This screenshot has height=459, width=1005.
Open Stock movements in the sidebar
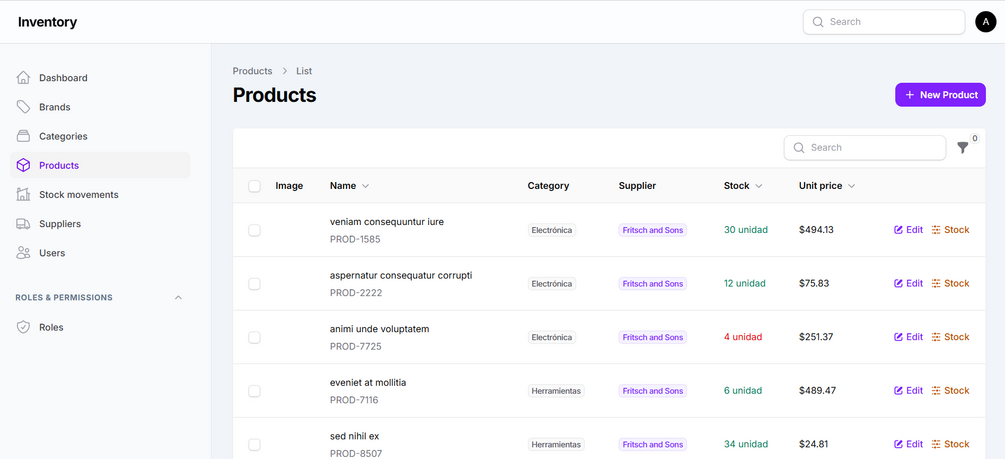pos(100,194)
